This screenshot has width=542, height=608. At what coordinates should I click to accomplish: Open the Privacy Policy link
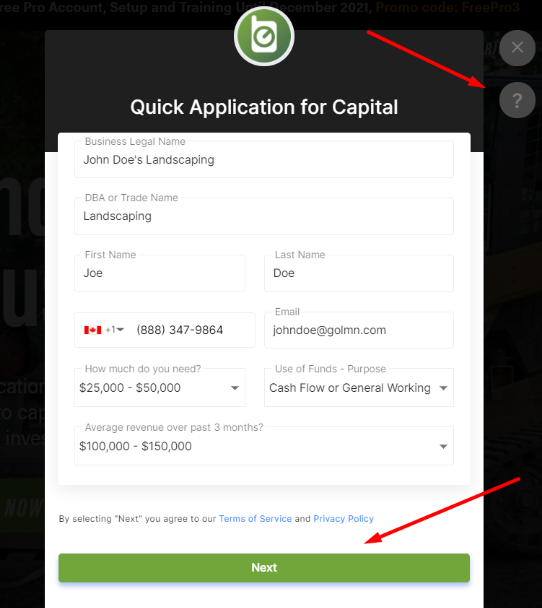click(x=343, y=518)
